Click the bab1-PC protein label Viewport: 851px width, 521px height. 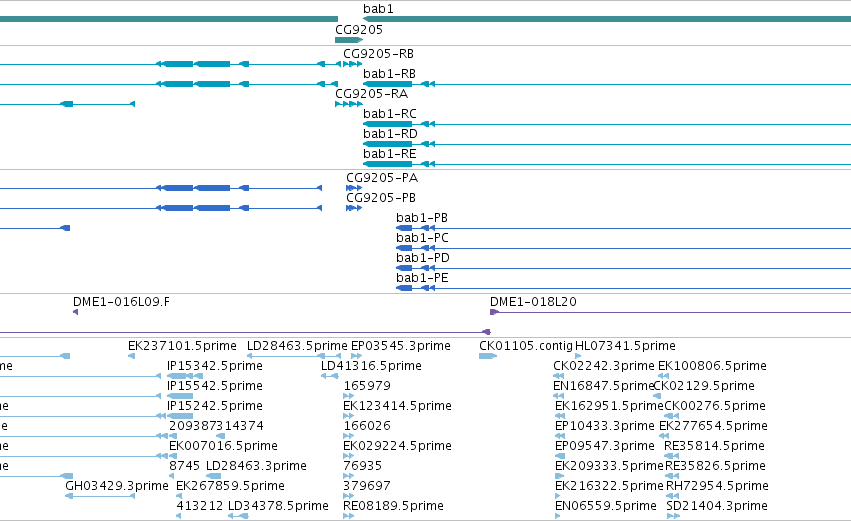[x=422, y=238]
